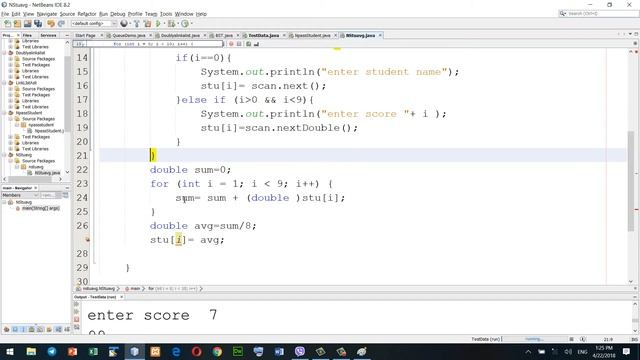Open Excel from taskbar
The width and height of the screenshot is (640, 360).
93,351
